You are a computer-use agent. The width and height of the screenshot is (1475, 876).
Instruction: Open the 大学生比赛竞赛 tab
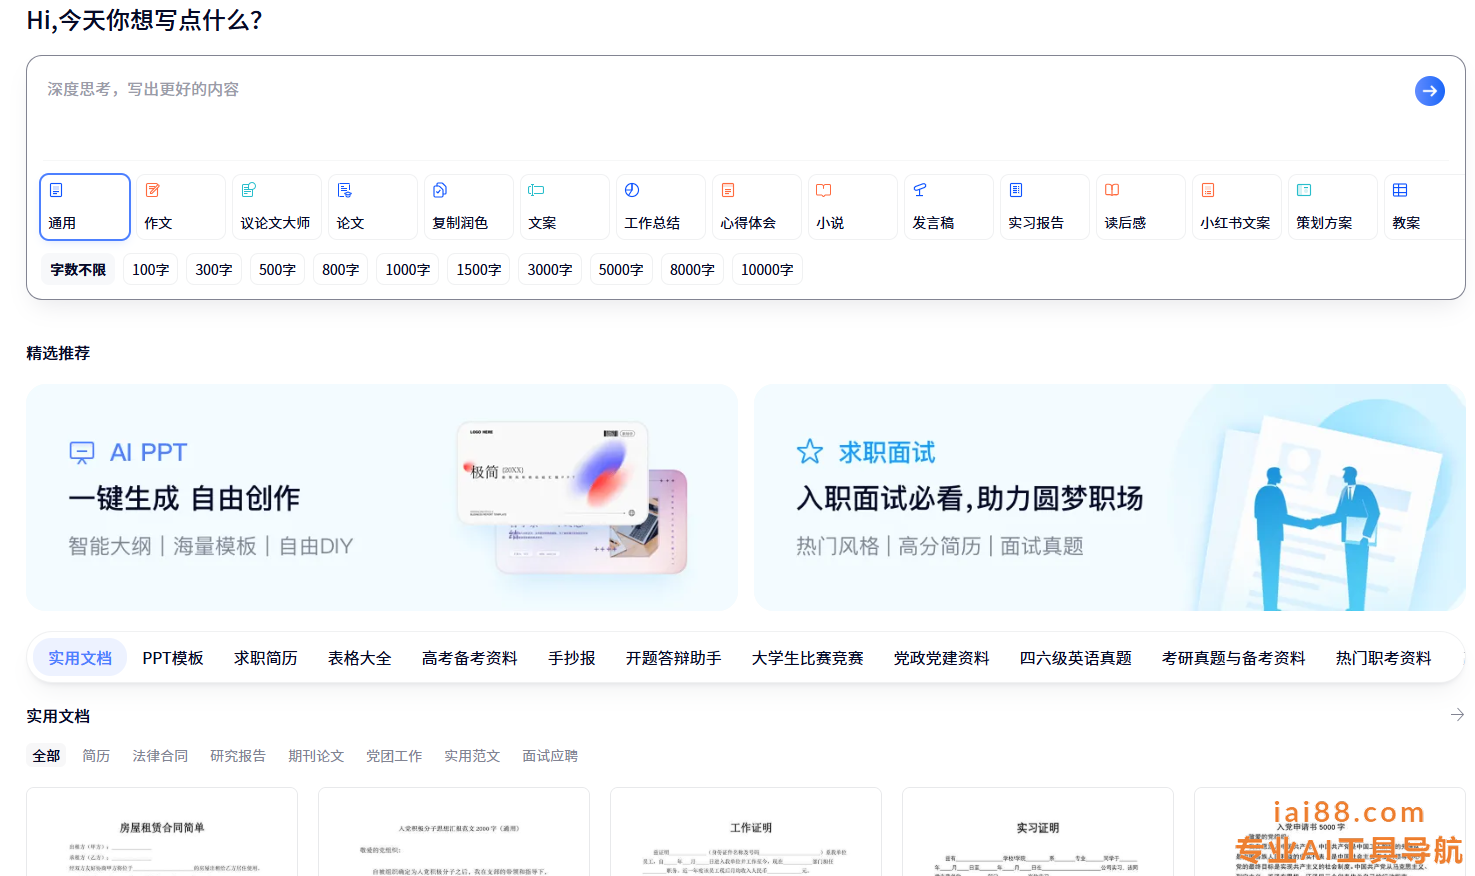tap(808, 658)
